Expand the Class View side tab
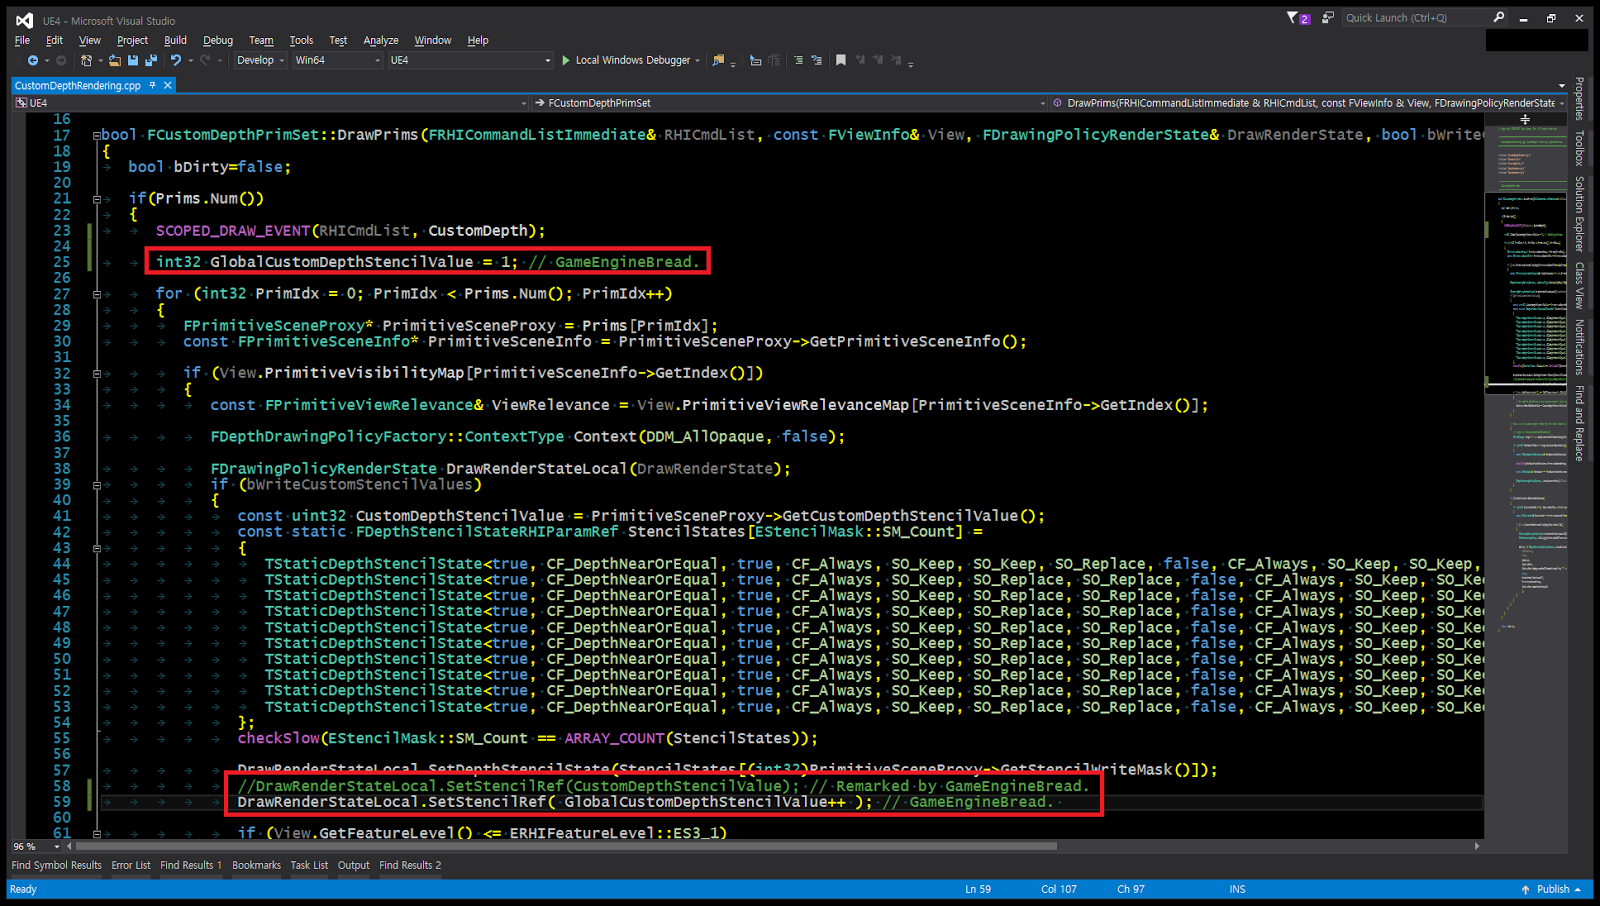Viewport: 1600px width, 906px height. point(1580,286)
